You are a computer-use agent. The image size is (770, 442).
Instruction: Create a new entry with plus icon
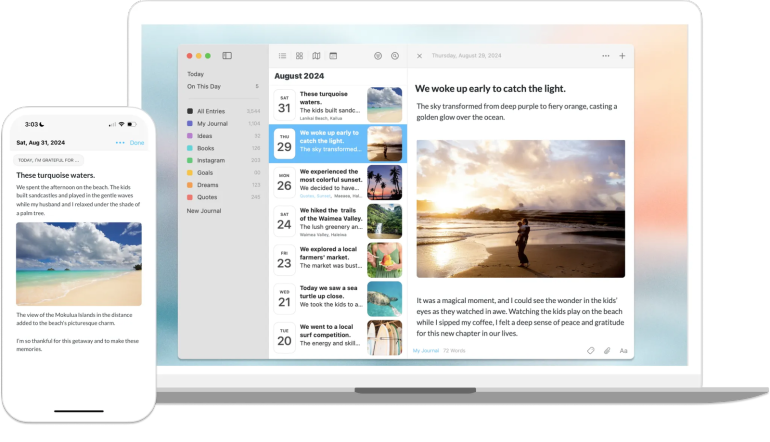click(622, 56)
